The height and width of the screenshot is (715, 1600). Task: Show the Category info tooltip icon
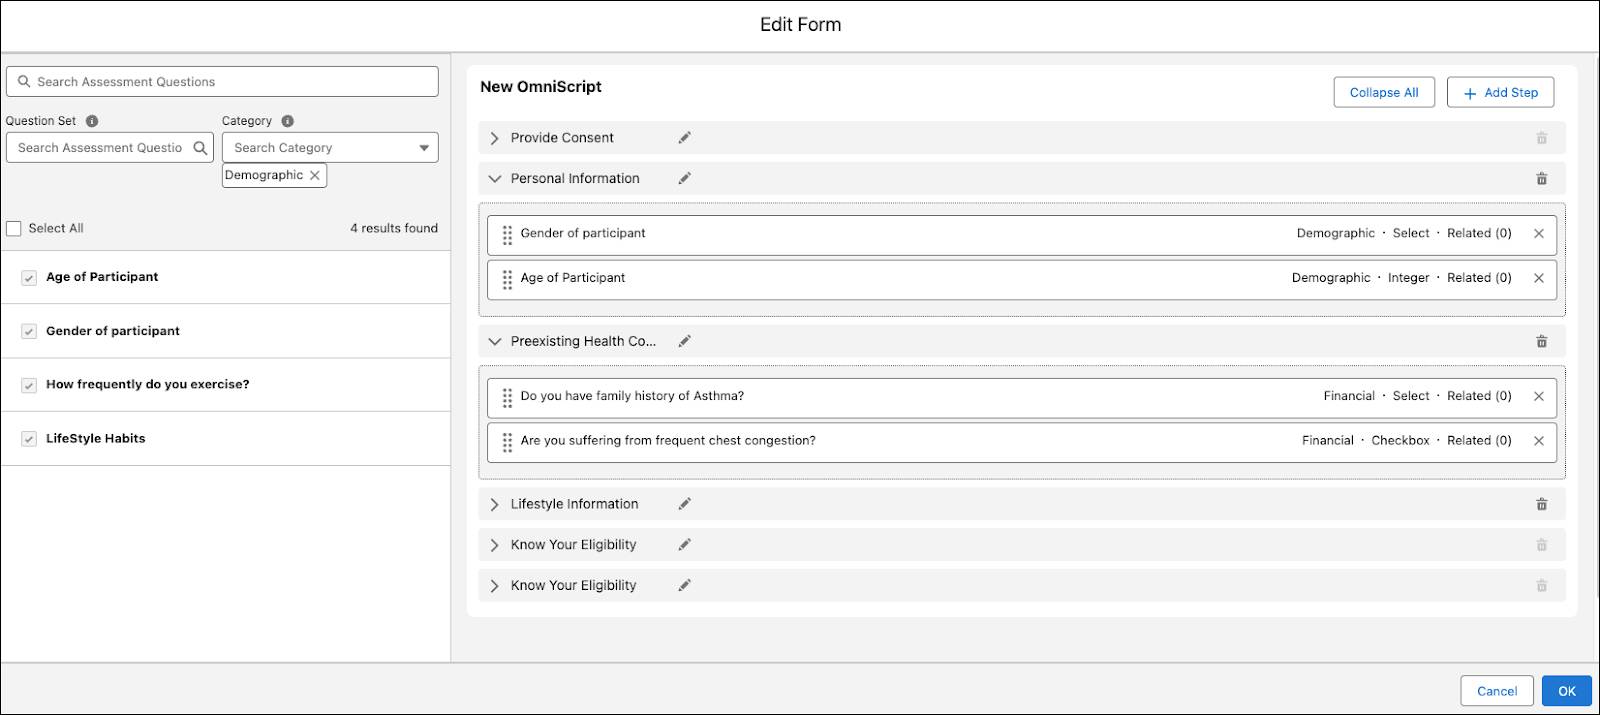pyautogui.click(x=287, y=121)
